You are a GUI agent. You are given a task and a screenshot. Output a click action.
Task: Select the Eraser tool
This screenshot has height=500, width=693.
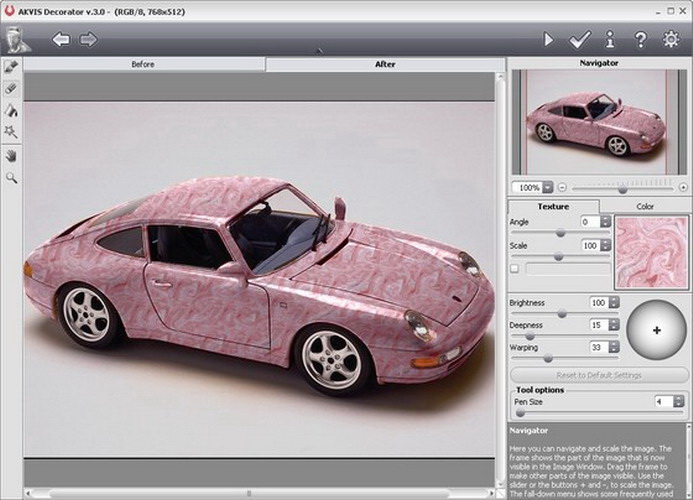click(x=11, y=88)
